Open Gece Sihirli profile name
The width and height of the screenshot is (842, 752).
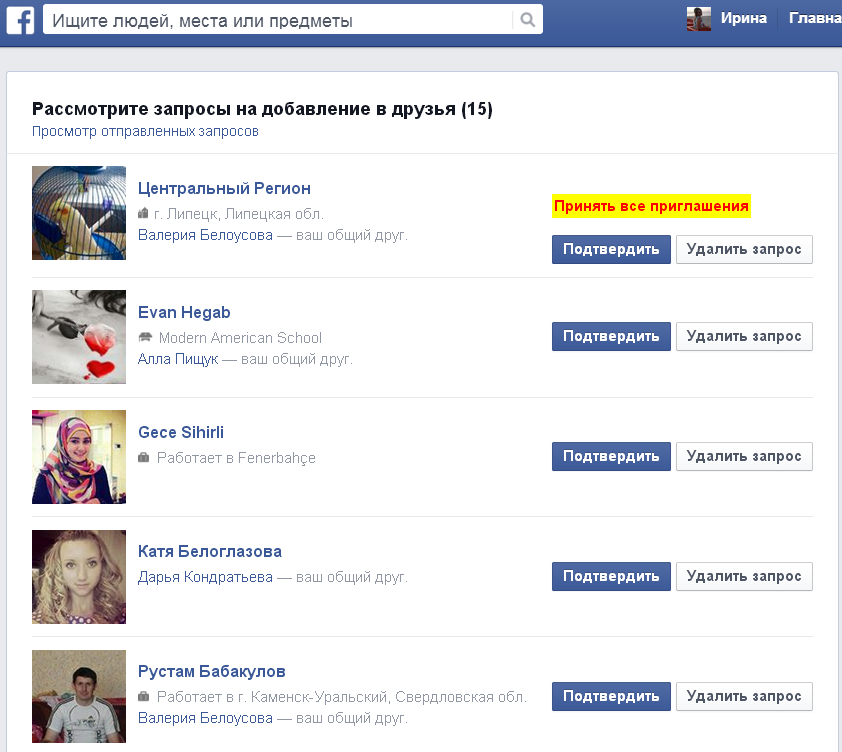[x=181, y=432]
